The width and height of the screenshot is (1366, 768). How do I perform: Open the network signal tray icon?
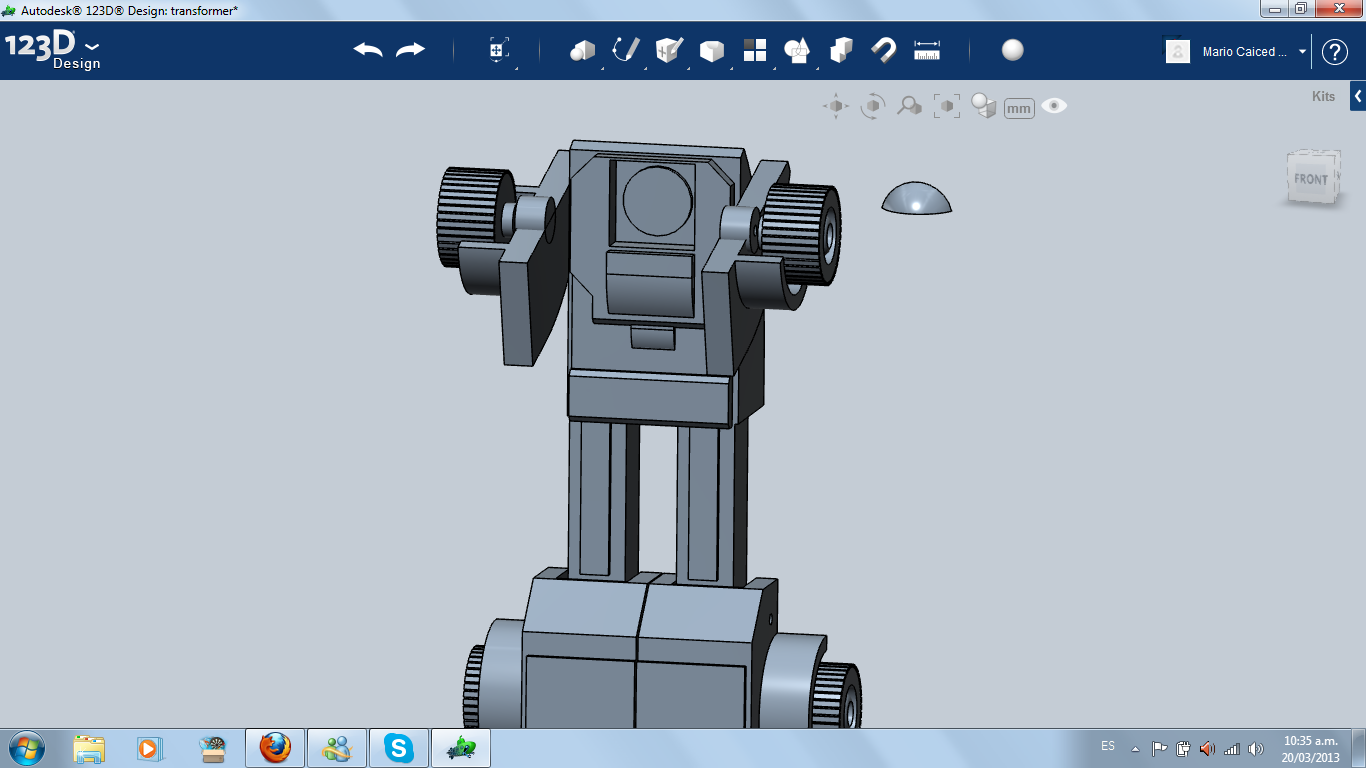click(1232, 748)
